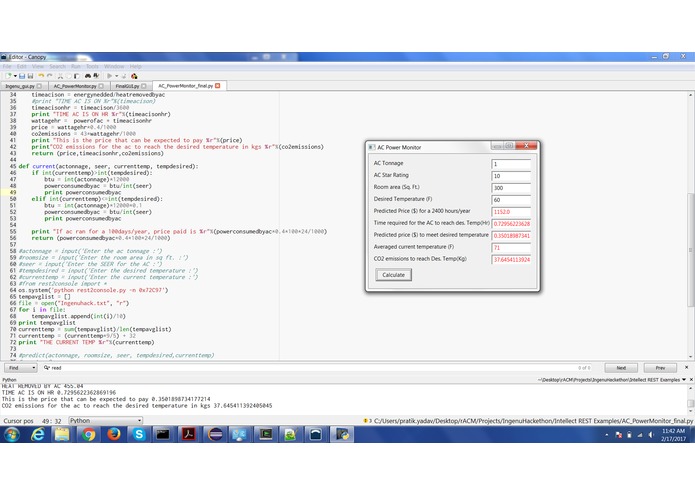Image resolution: width=695 pixels, height=494 pixels.
Task: Click the Predicted Price for 2400 hours field
Action: coord(511,212)
